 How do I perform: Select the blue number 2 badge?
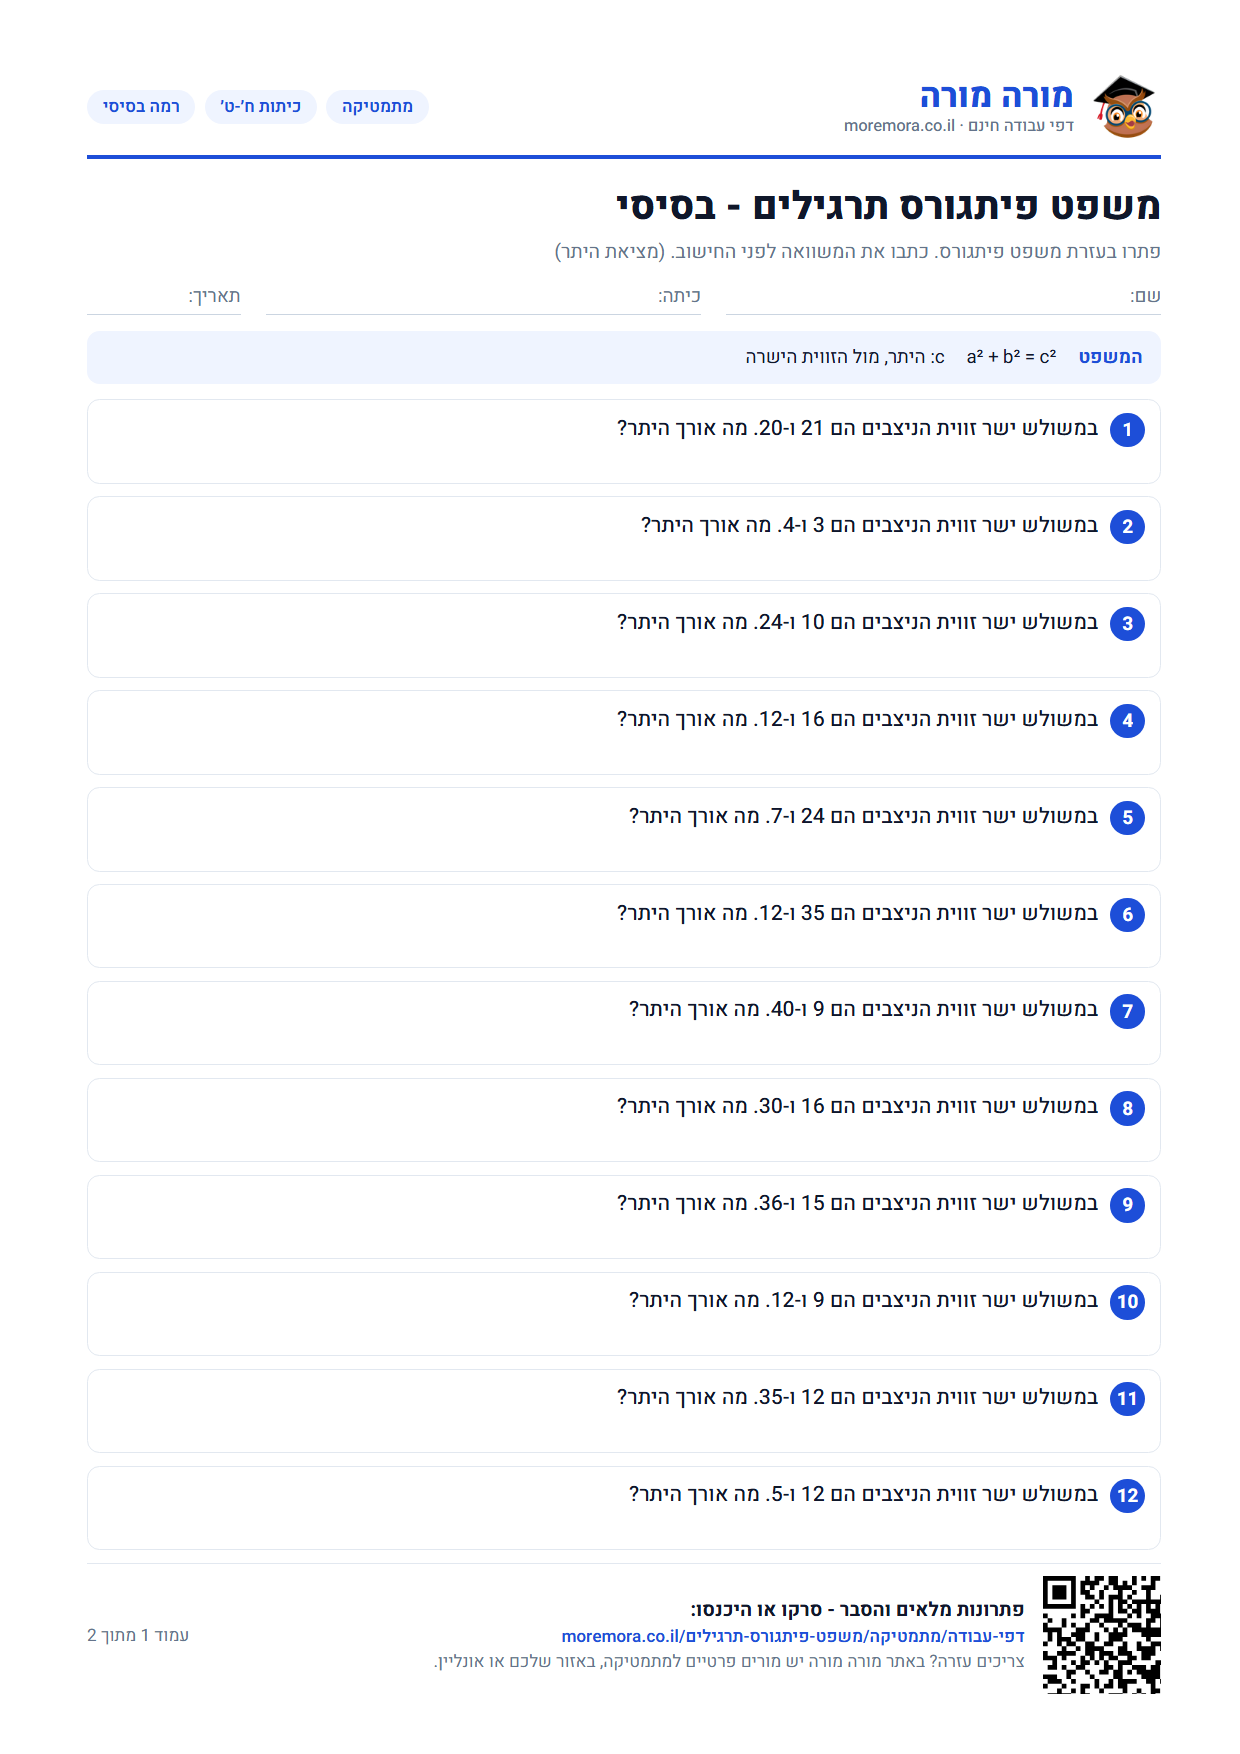[1127, 527]
